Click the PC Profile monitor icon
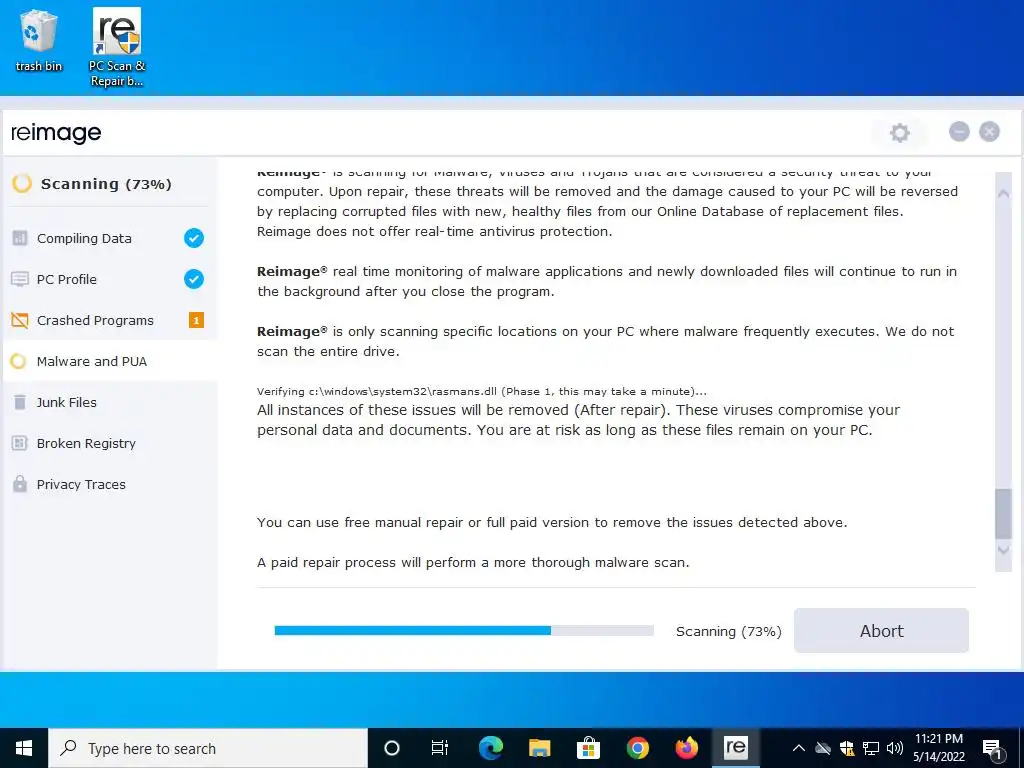 click(x=20, y=280)
